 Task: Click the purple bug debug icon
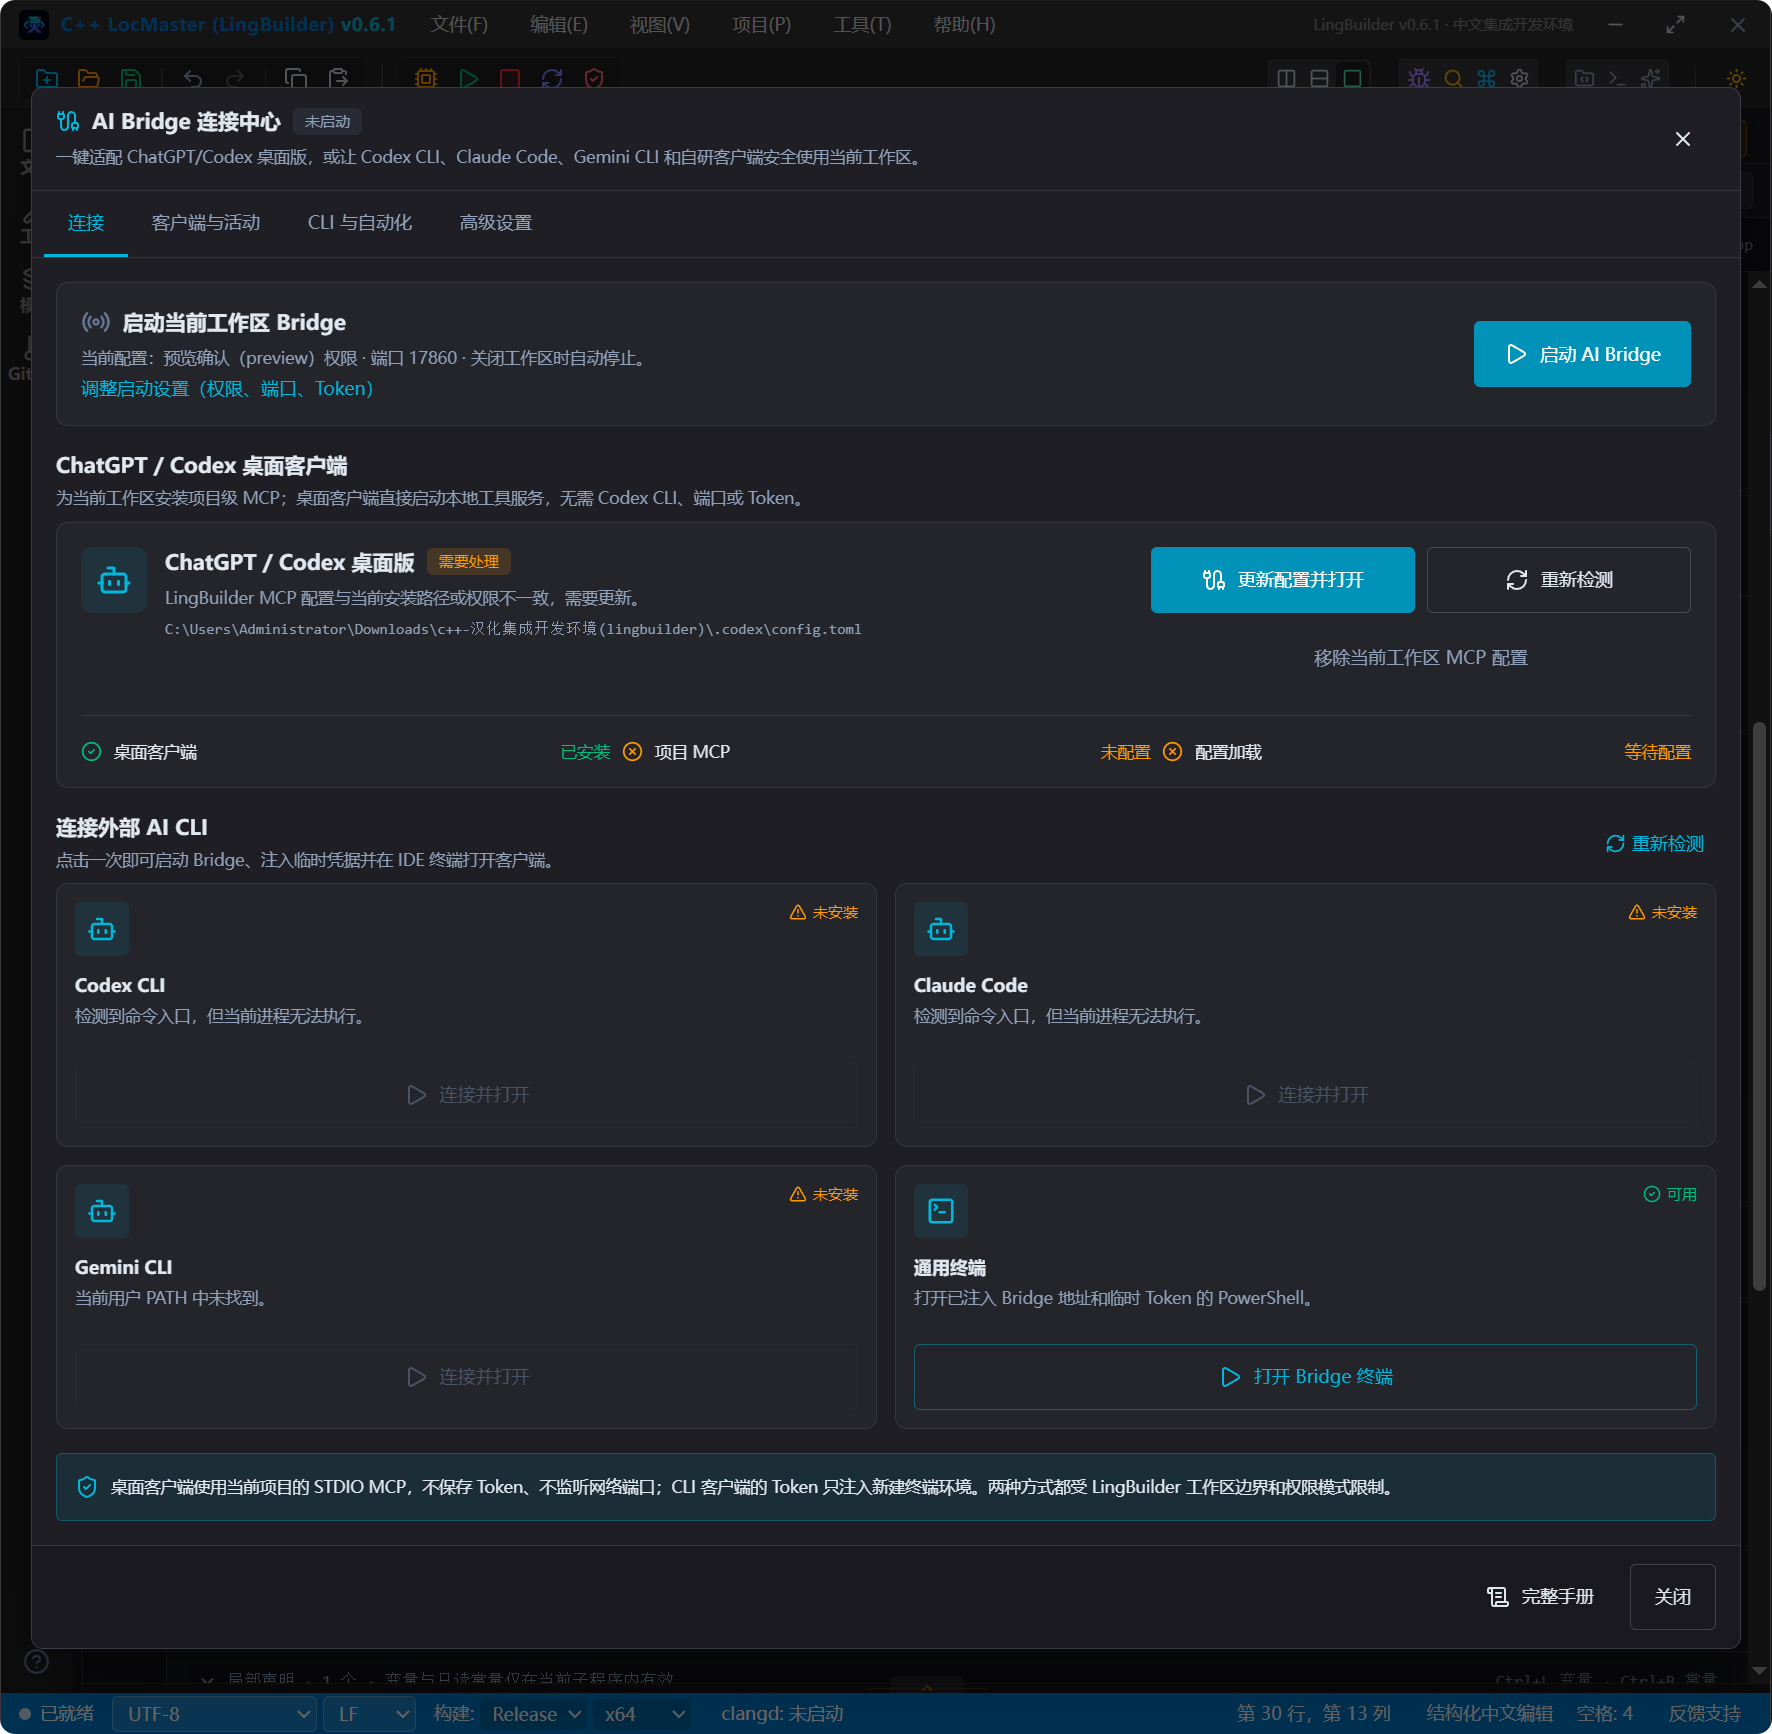coord(1419,78)
